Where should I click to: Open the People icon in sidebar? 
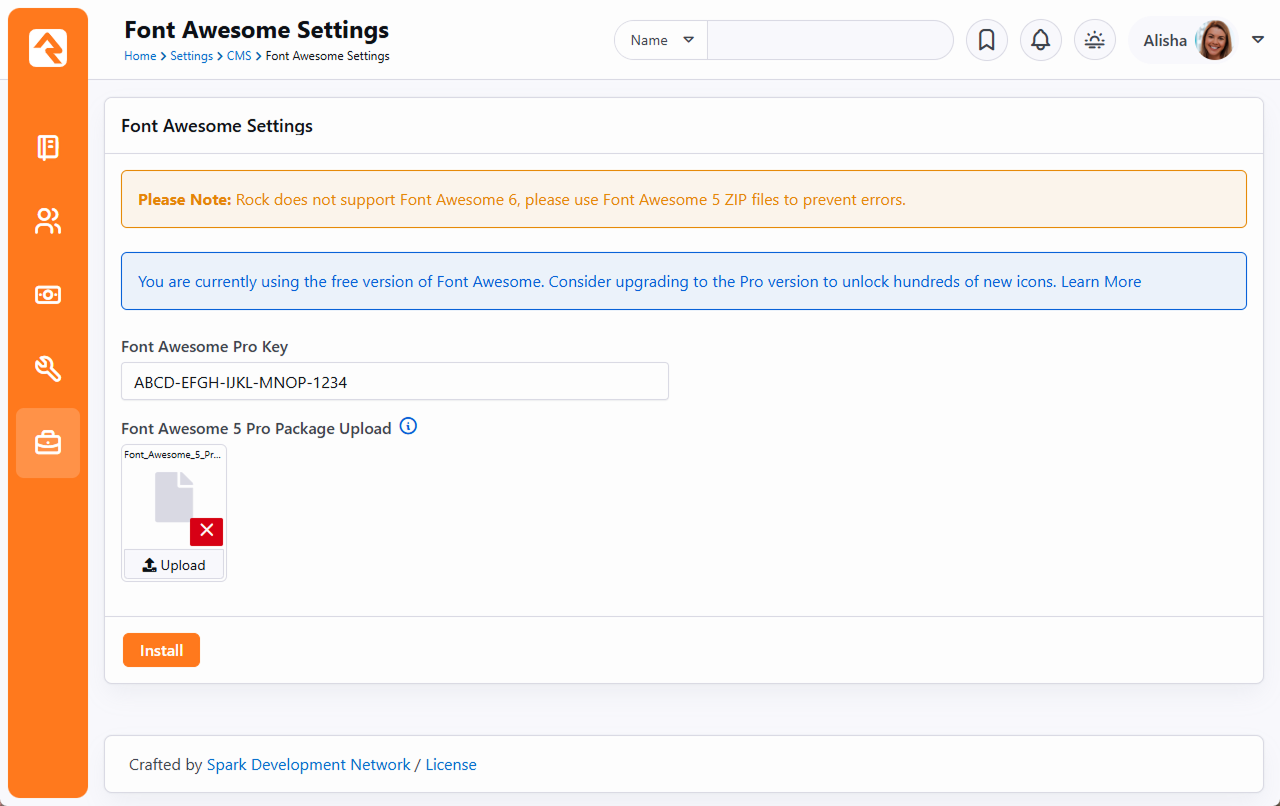point(48,221)
